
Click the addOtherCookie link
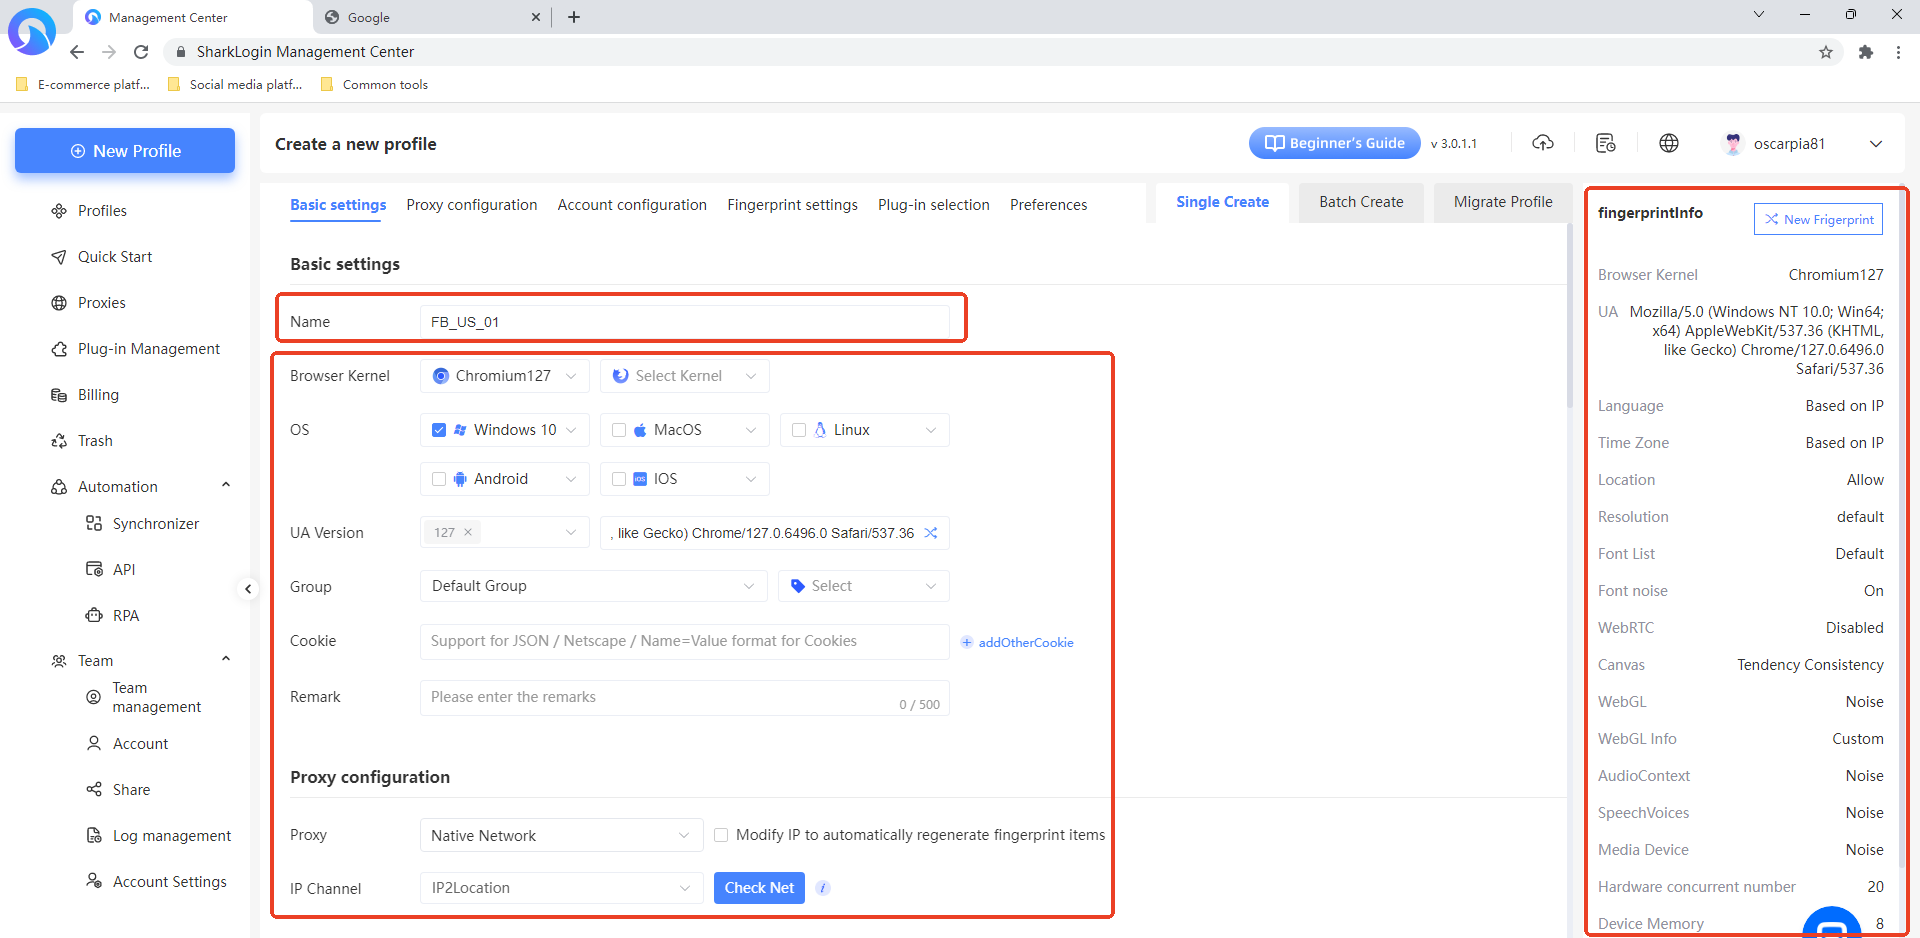click(1025, 643)
